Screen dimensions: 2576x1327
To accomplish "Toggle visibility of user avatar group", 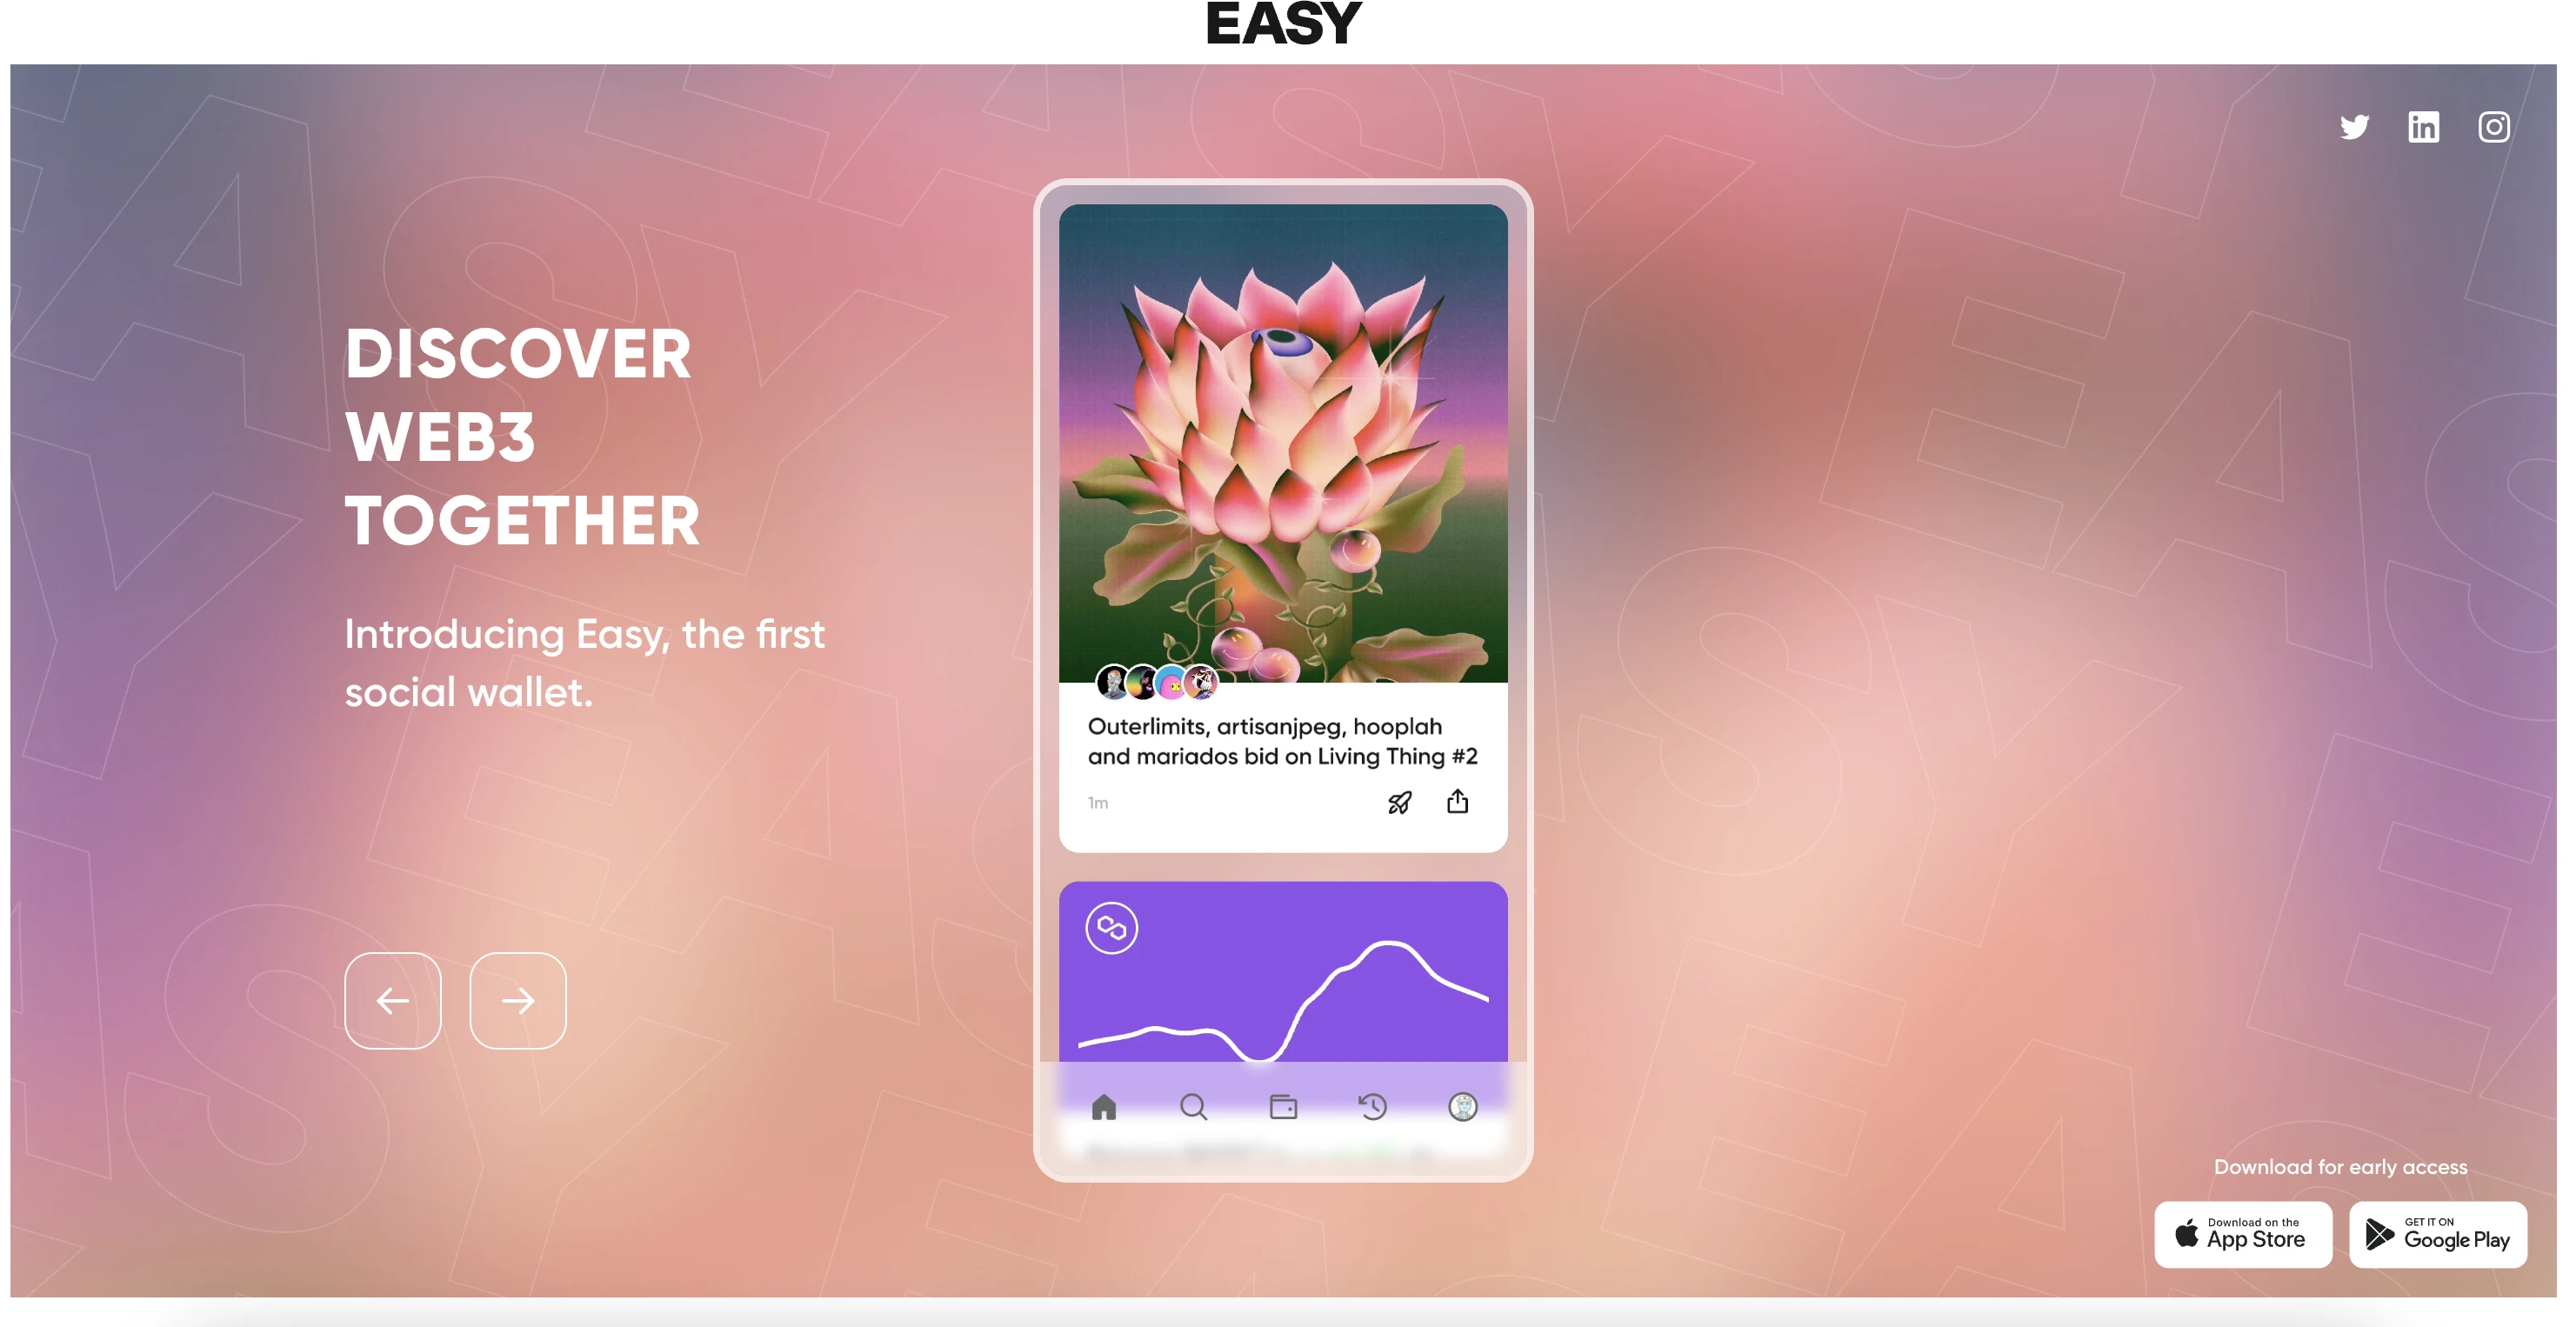I will tap(1154, 677).
